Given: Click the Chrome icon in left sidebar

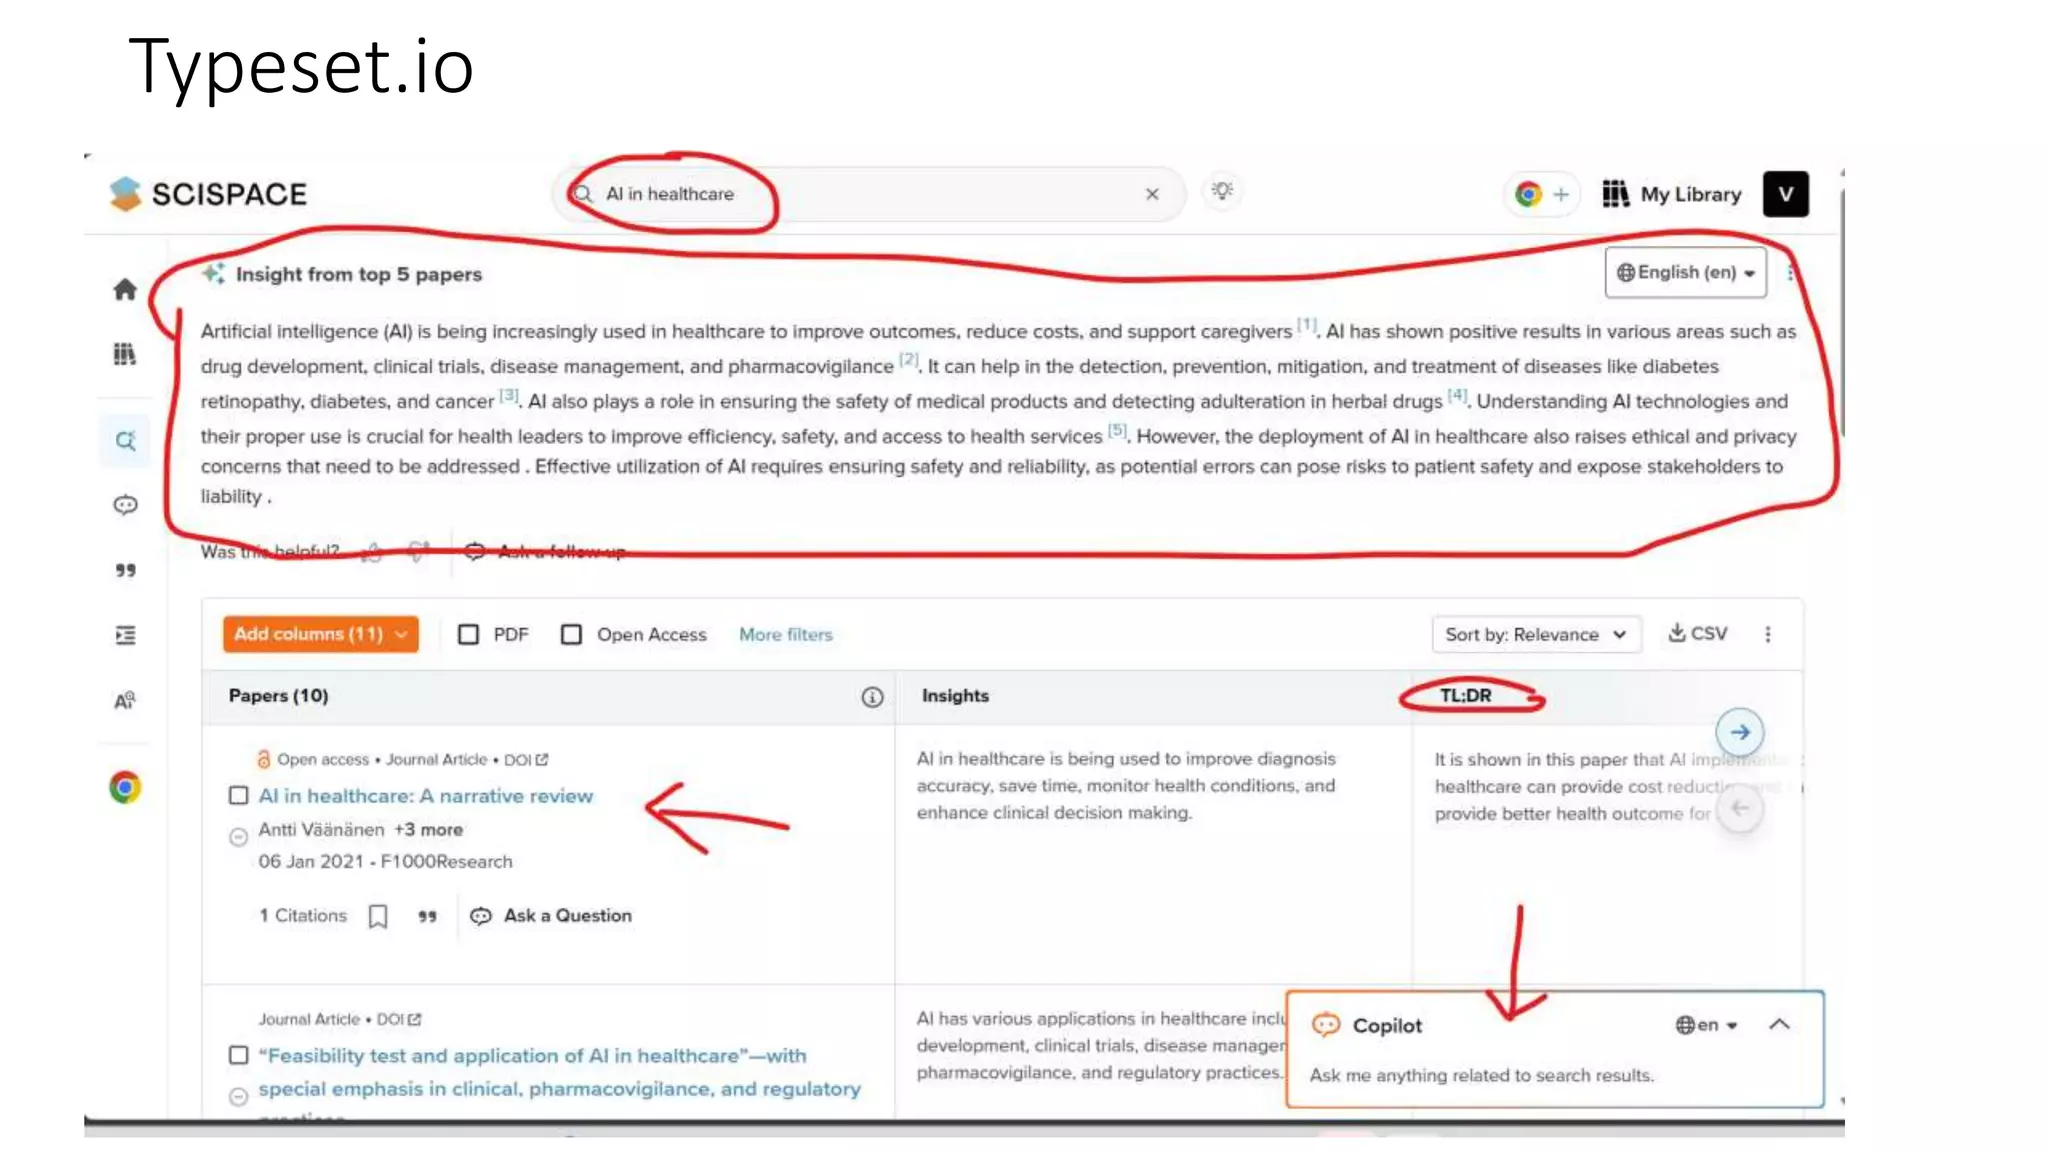Looking at the screenshot, I should point(125,788).
